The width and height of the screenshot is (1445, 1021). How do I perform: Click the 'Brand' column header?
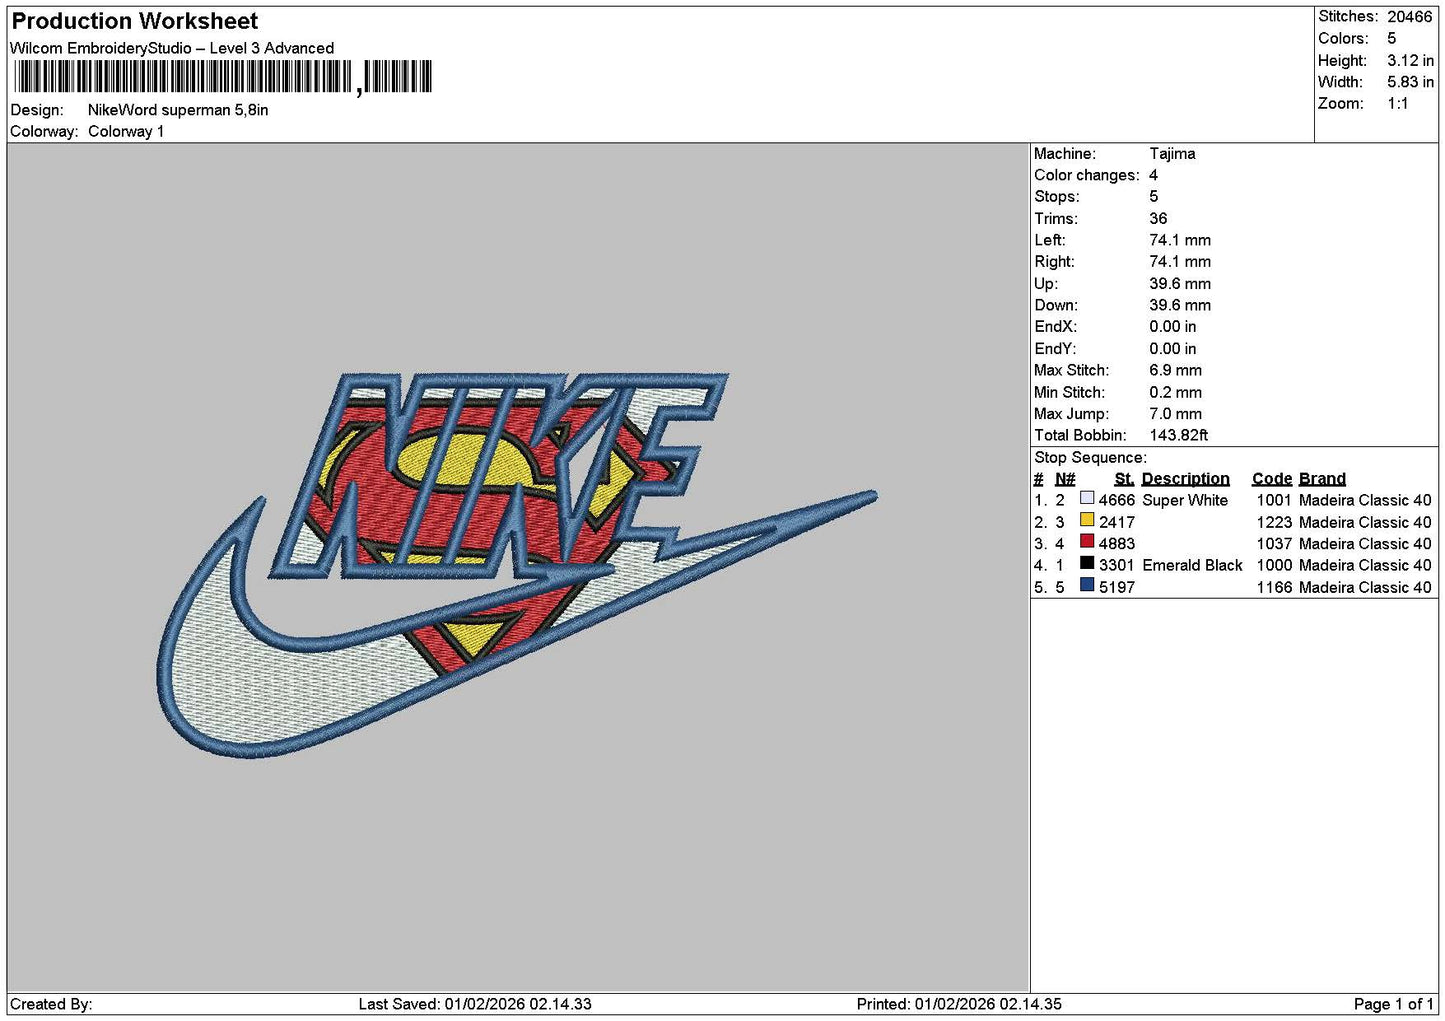(x=1322, y=479)
